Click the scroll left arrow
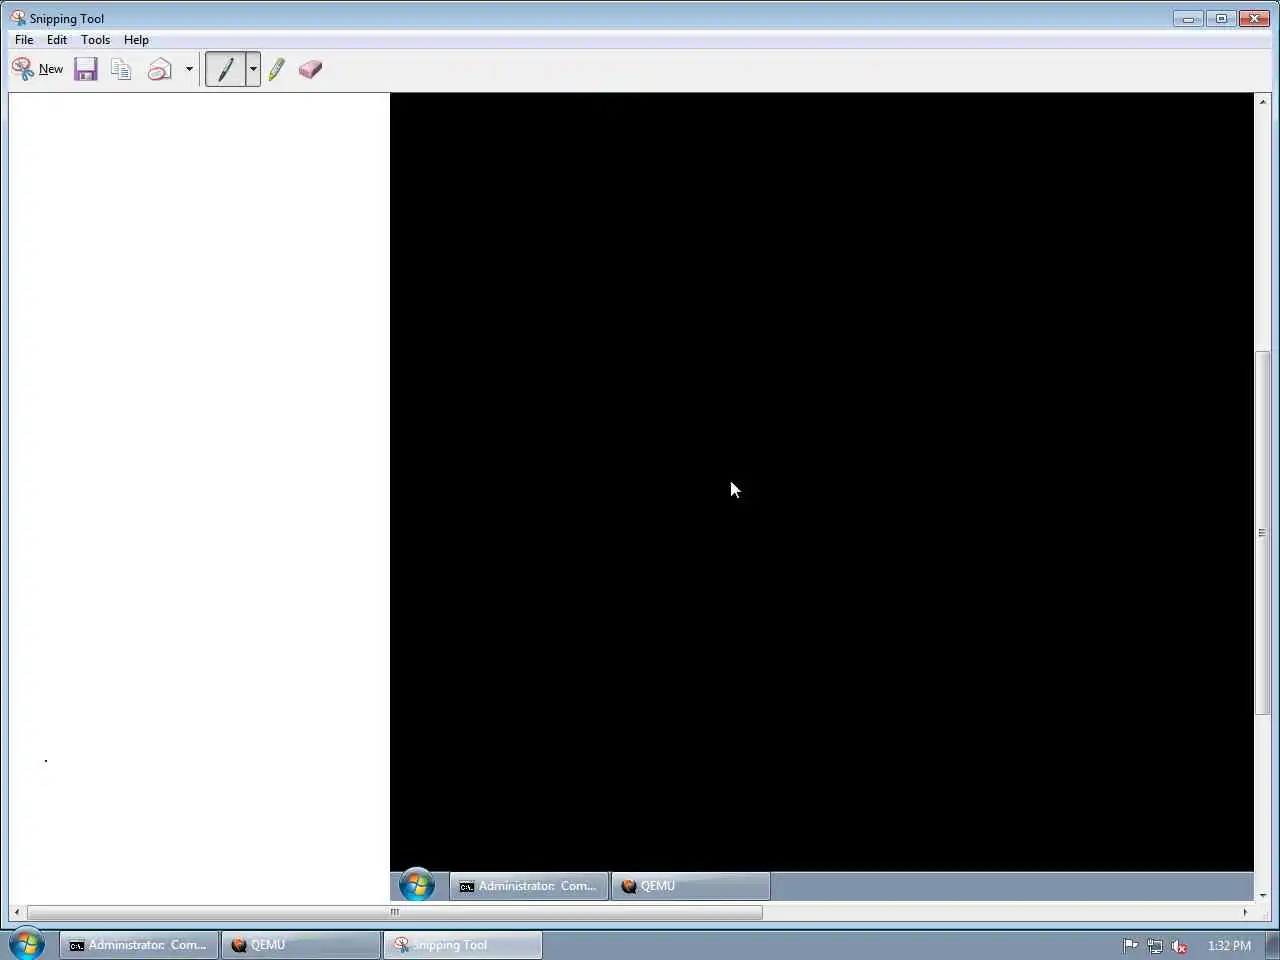Screen dimensions: 1280x960 point(17,912)
